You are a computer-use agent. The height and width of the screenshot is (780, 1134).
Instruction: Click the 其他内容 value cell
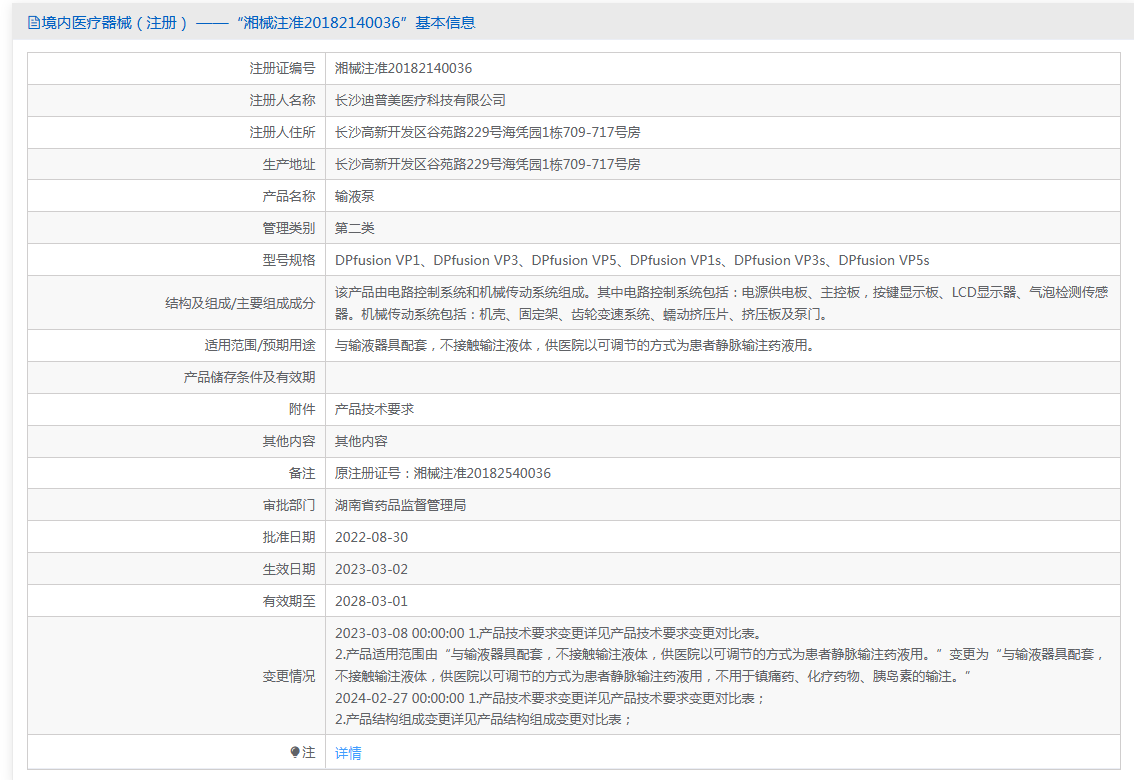pos(361,441)
